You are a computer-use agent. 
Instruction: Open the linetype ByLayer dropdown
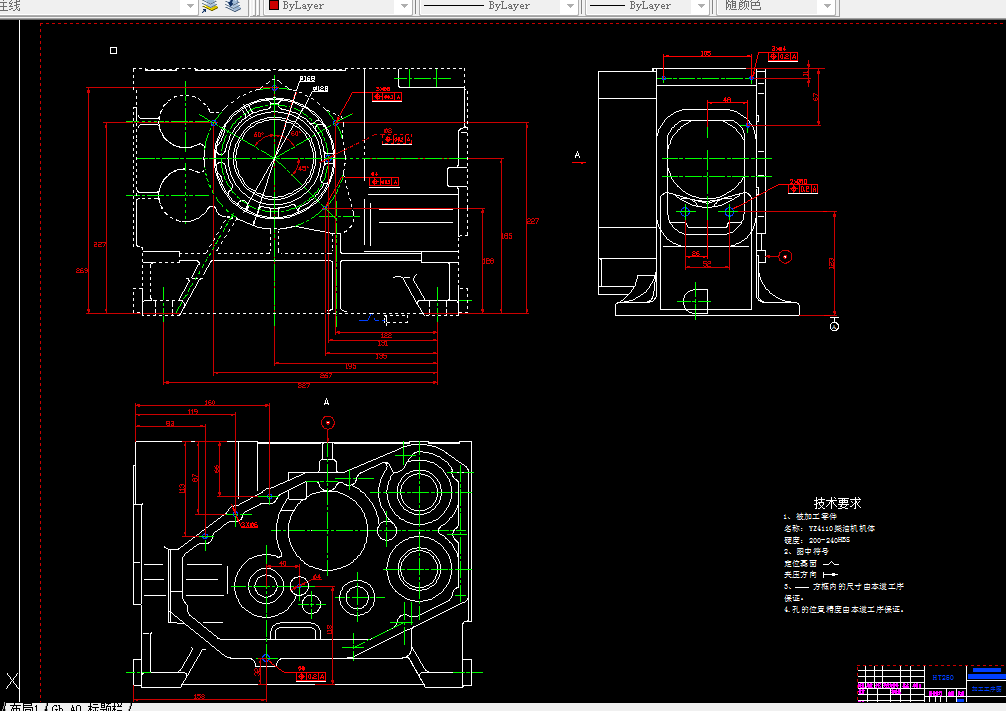click(570, 6)
